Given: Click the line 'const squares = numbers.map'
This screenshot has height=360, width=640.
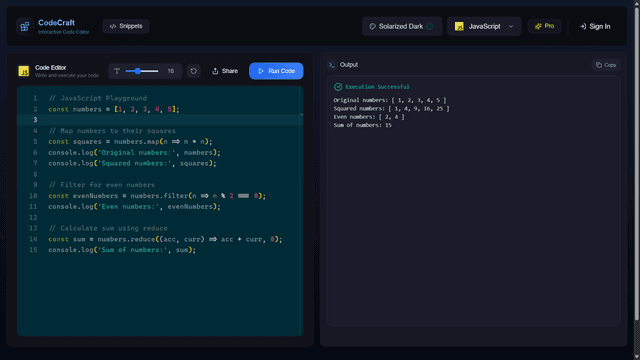Looking at the screenshot, I should (130, 142).
